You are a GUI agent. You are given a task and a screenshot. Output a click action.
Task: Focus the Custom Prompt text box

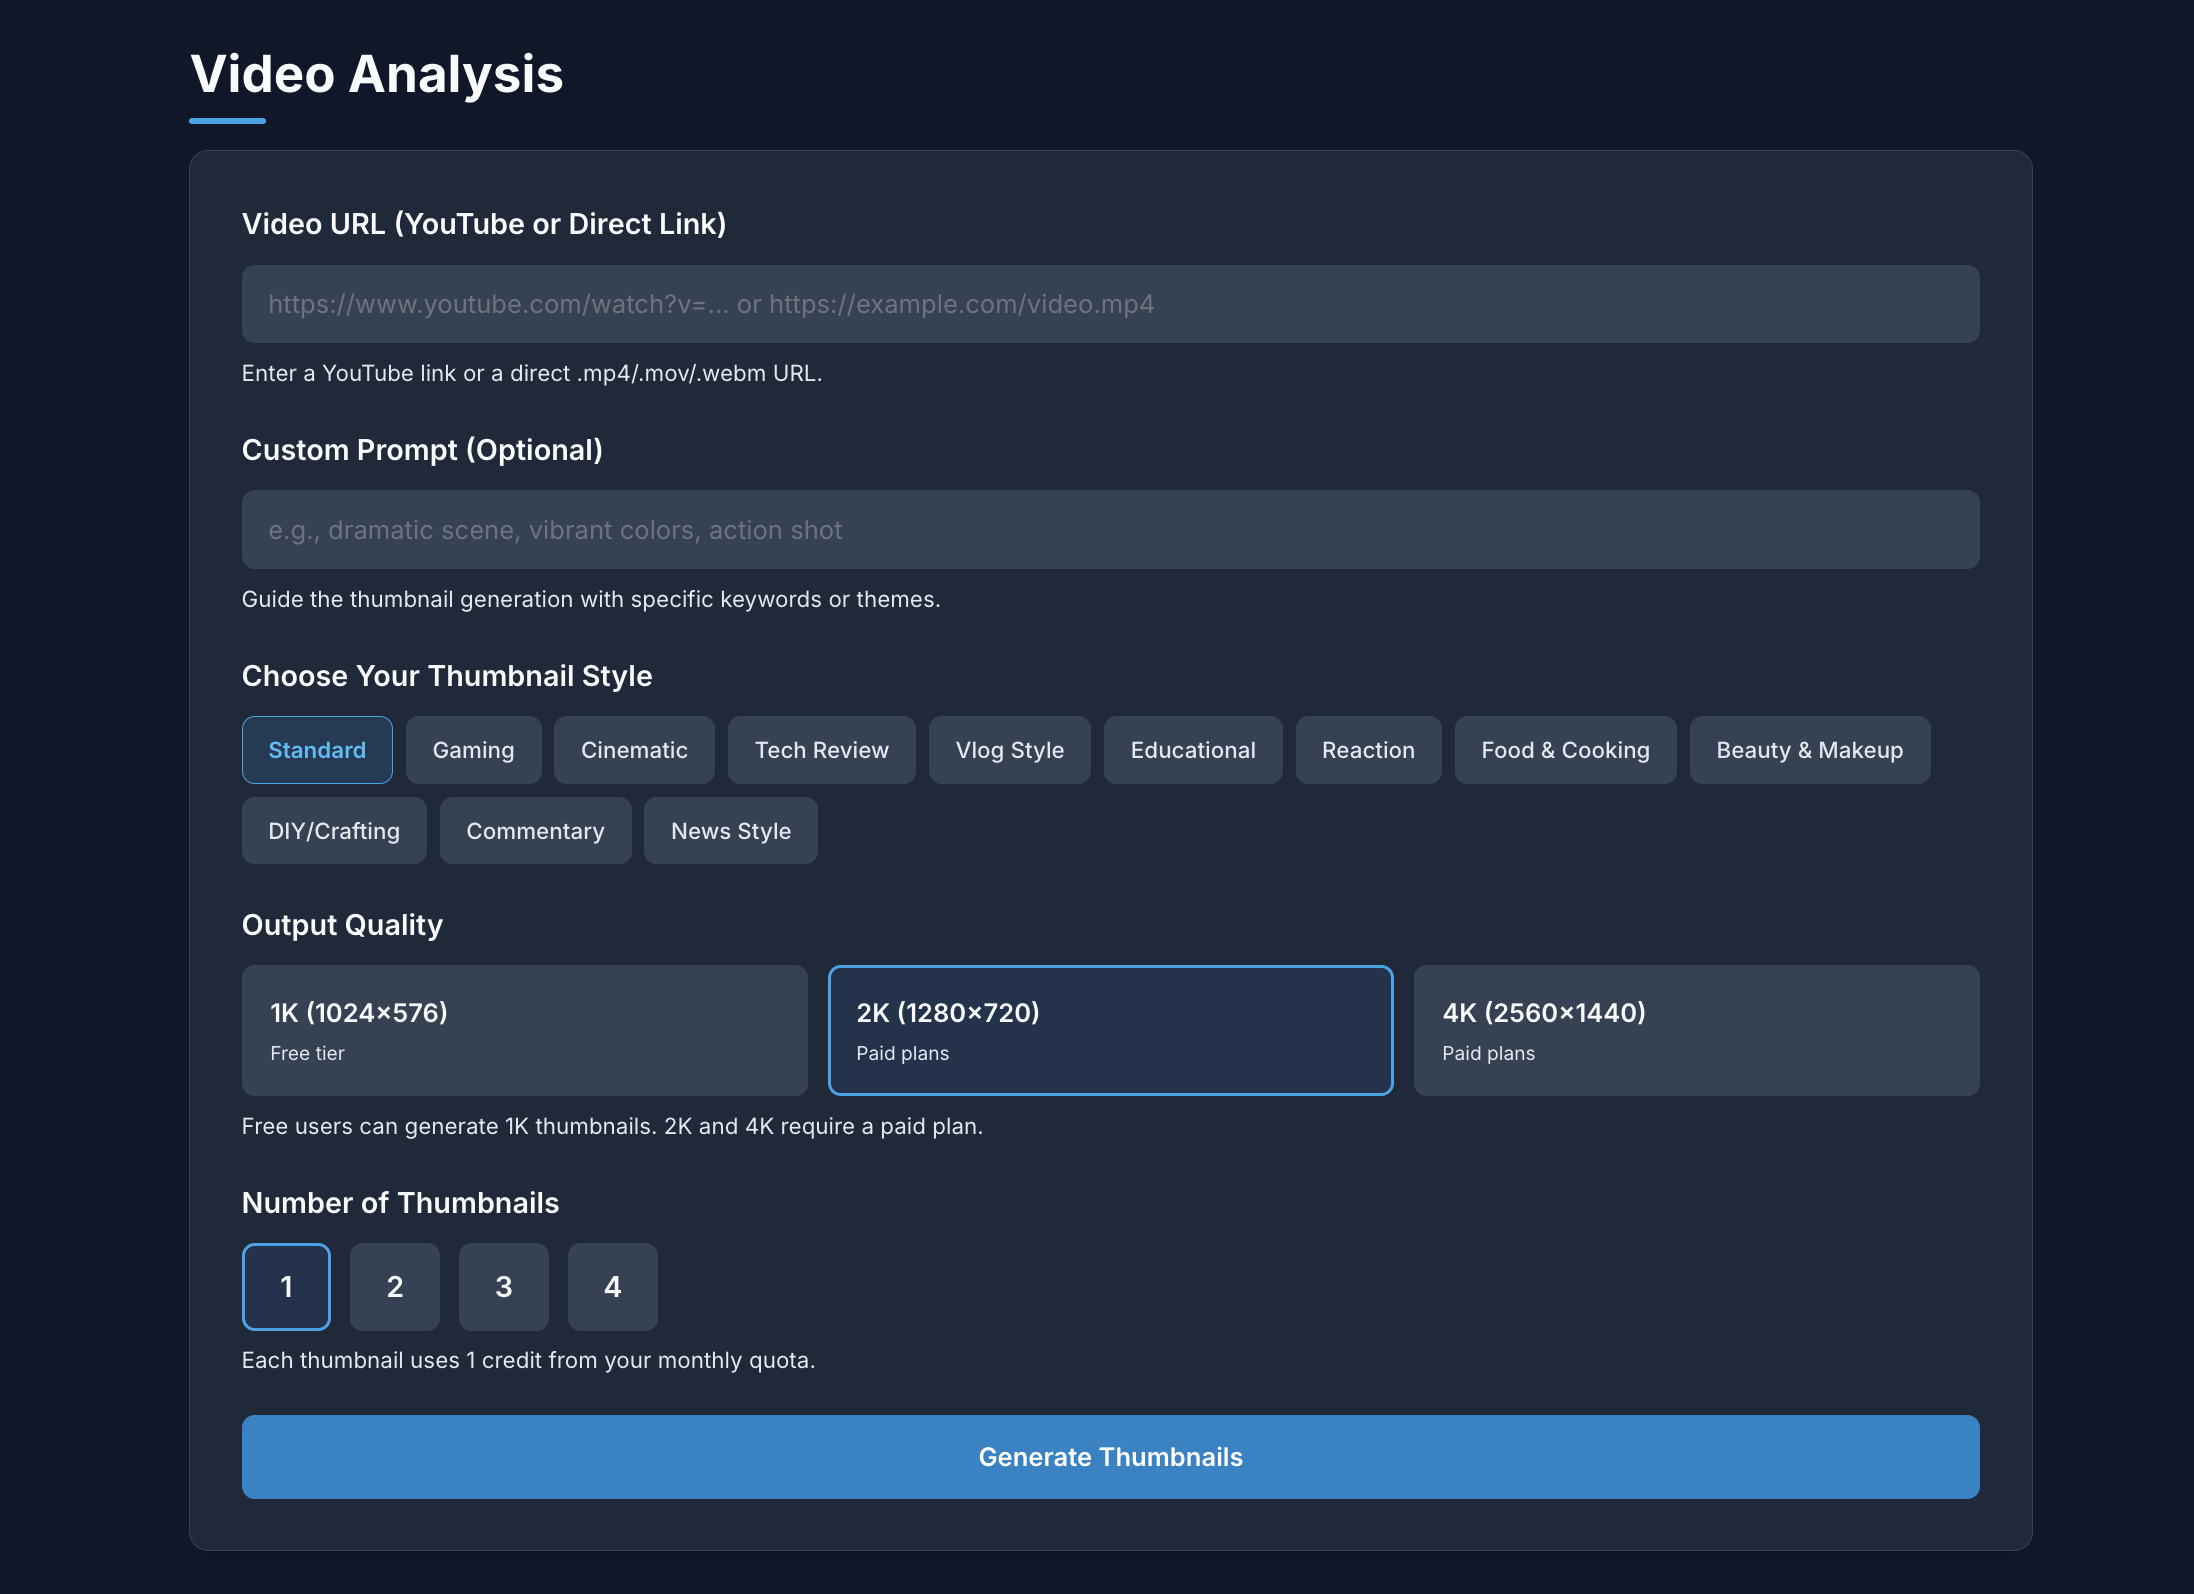[x=1110, y=530]
